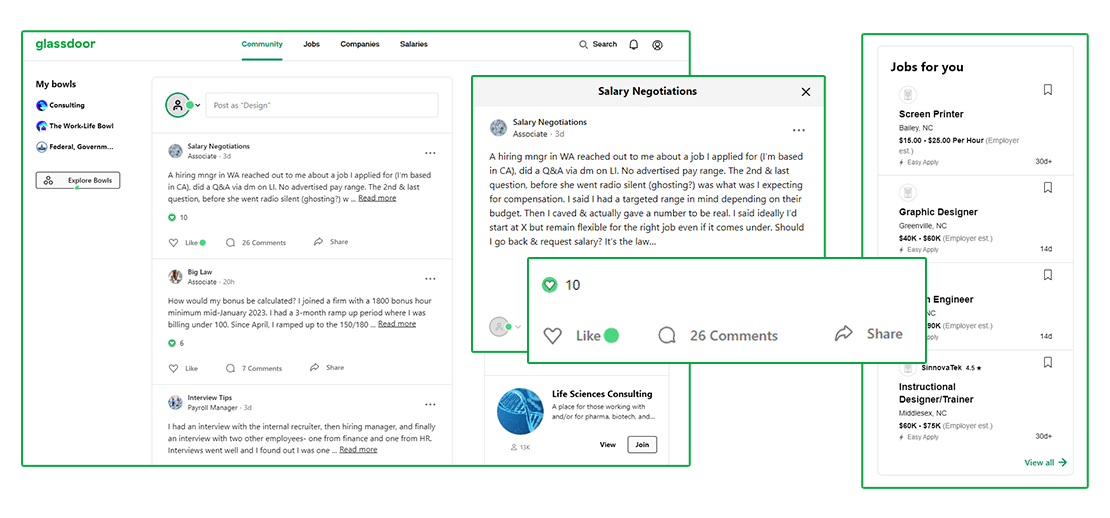1110x518 pixels.
Task: Click the 6 reactions count on Big Law post
Action: coord(176,343)
